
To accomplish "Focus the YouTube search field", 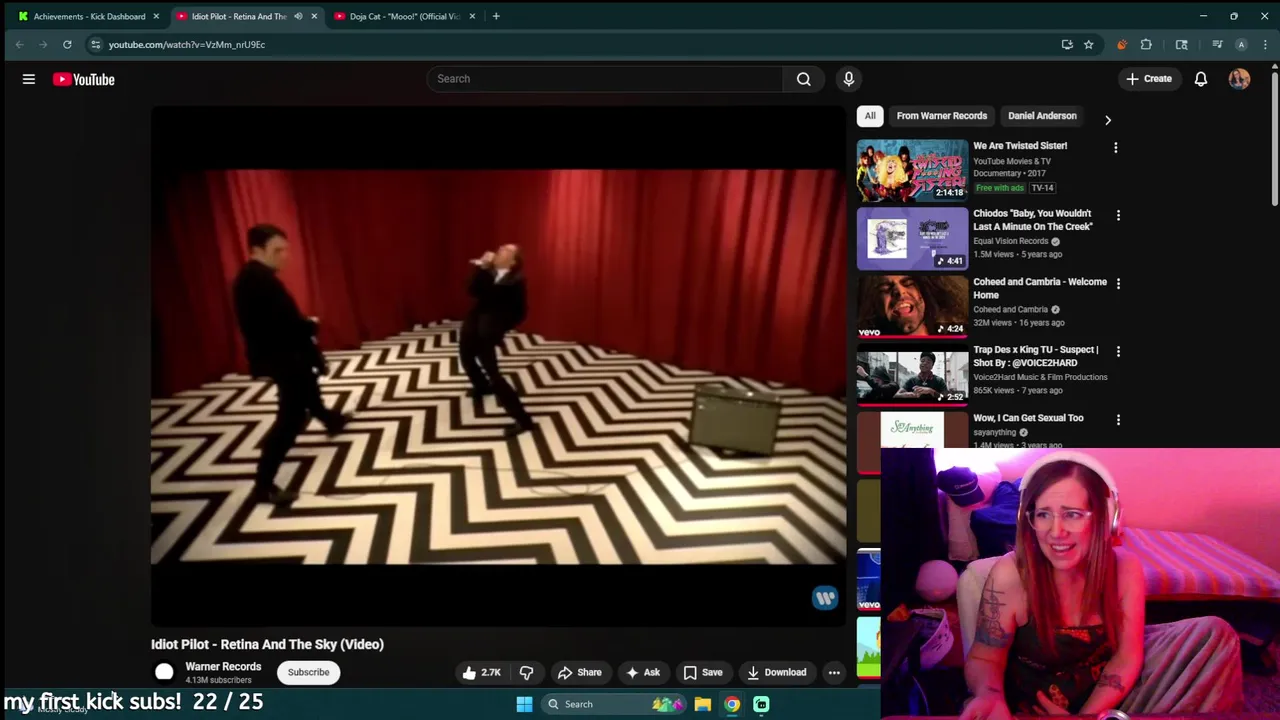I will [x=605, y=79].
